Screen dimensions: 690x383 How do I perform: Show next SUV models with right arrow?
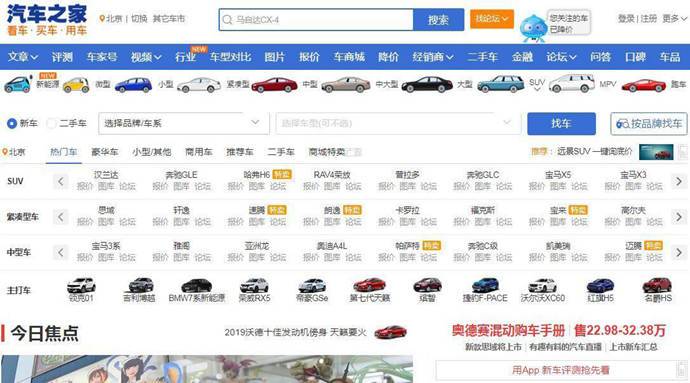[679, 181]
